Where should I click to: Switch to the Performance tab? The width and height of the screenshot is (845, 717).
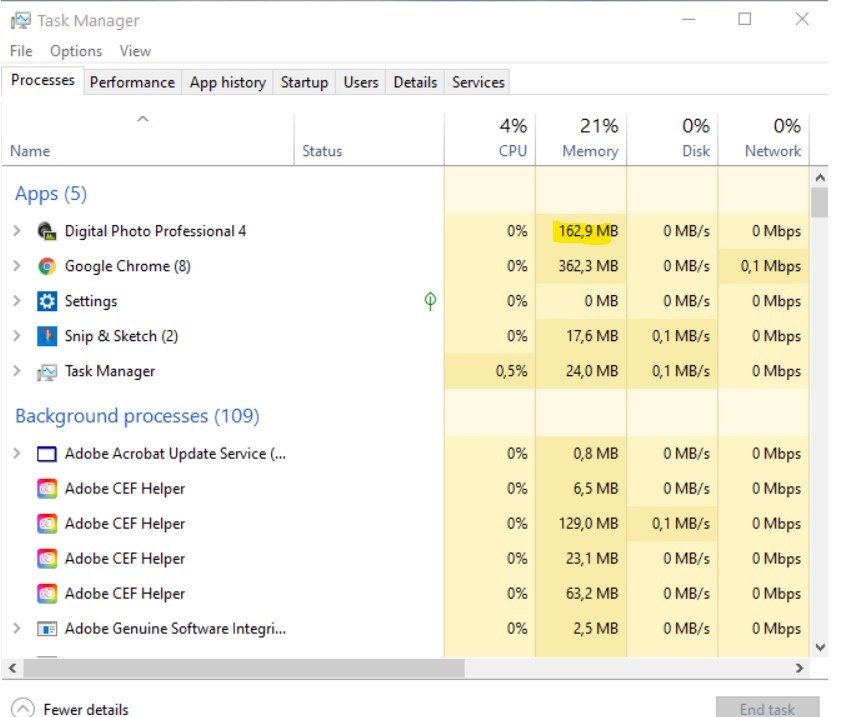point(132,82)
